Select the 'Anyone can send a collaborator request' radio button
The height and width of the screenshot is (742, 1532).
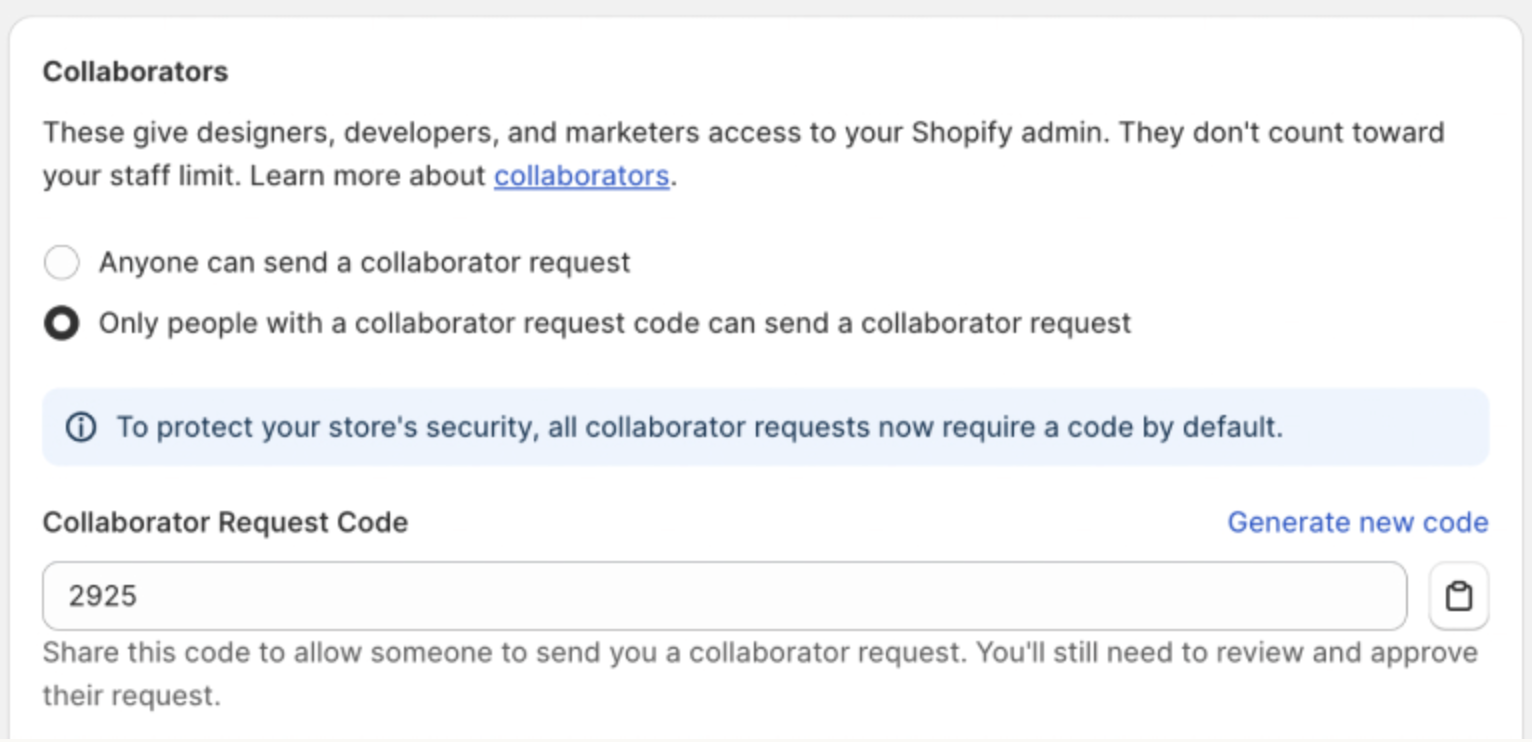[x=61, y=263]
